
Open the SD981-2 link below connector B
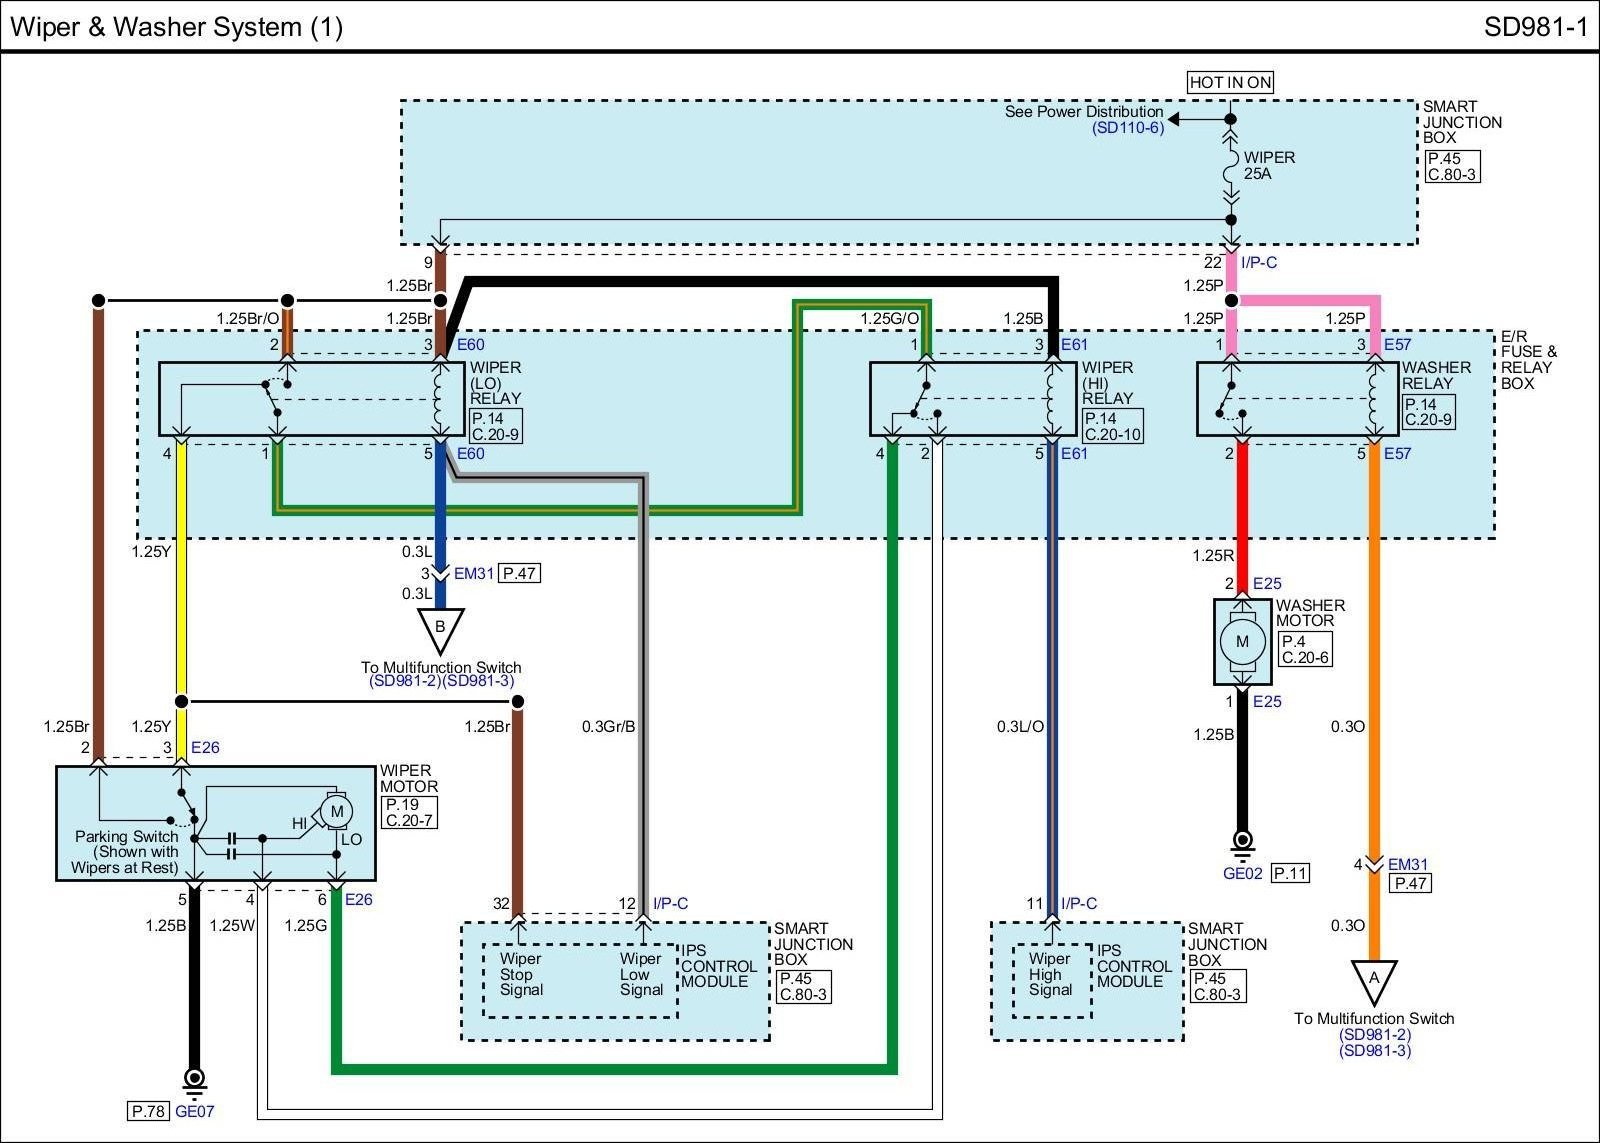pyautogui.click(x=405, y=681)
